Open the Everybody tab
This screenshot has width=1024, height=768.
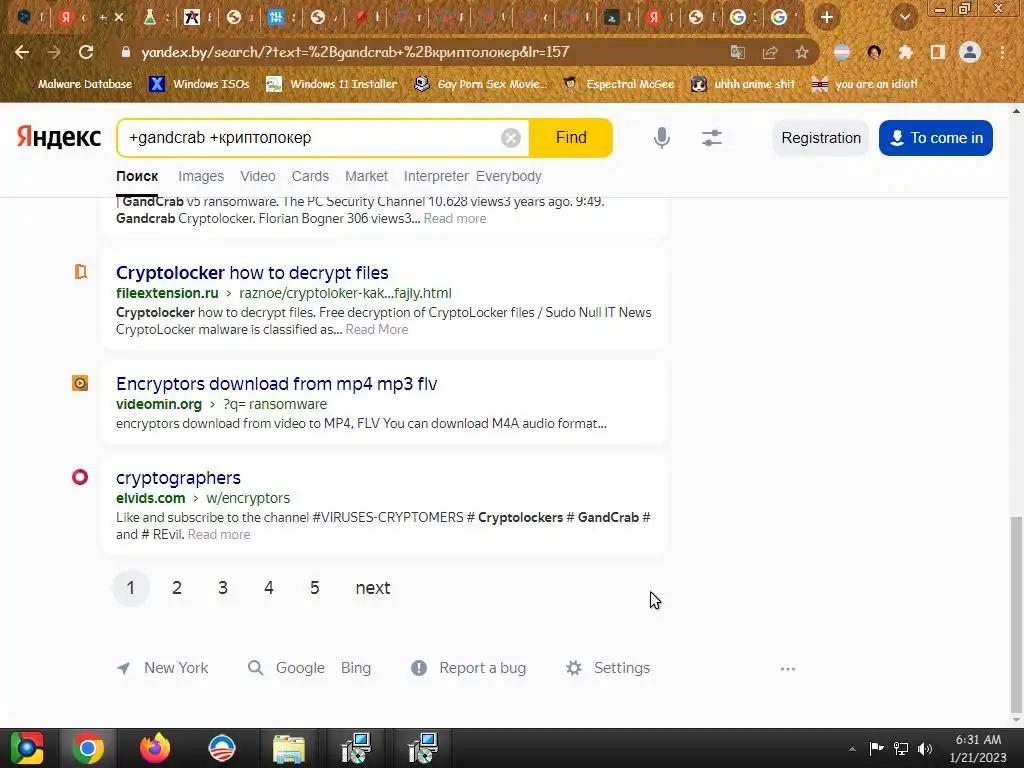509,176
